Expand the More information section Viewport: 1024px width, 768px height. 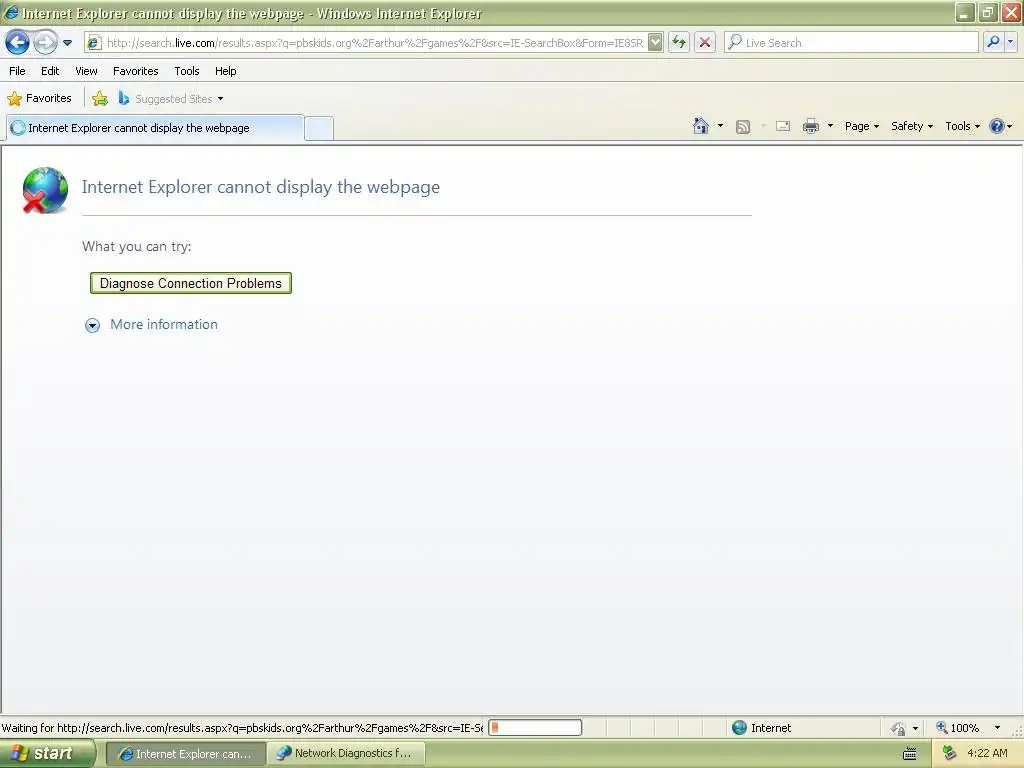click(93, 325)
